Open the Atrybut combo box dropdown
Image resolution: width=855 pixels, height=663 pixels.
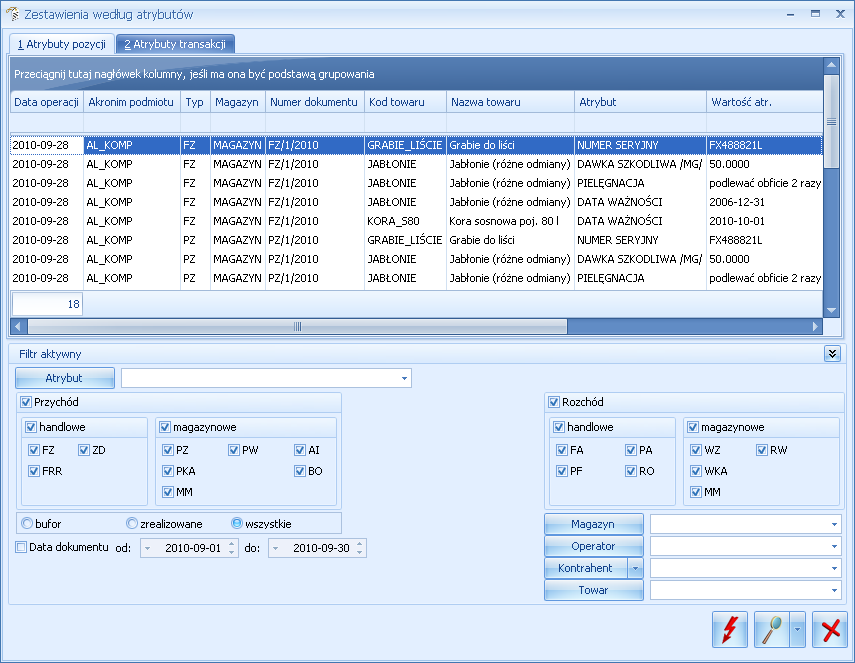pos(404,378)
